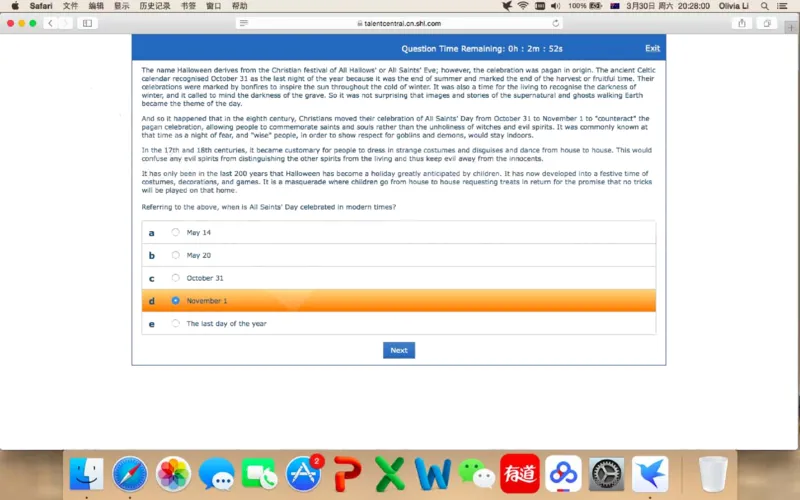
Task: Toggle Safari sidebar button
Action: 87,23
